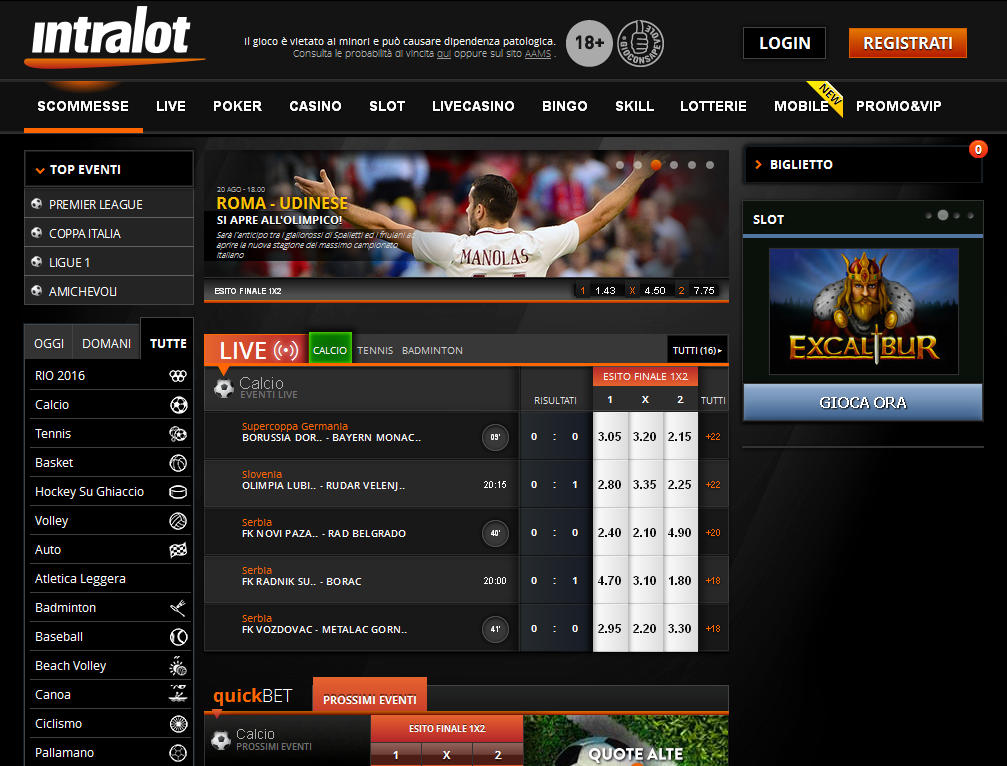This screenshot has height=766, width=1007.
Task: Go to the Poker section
Action: [x=238, y=106]
